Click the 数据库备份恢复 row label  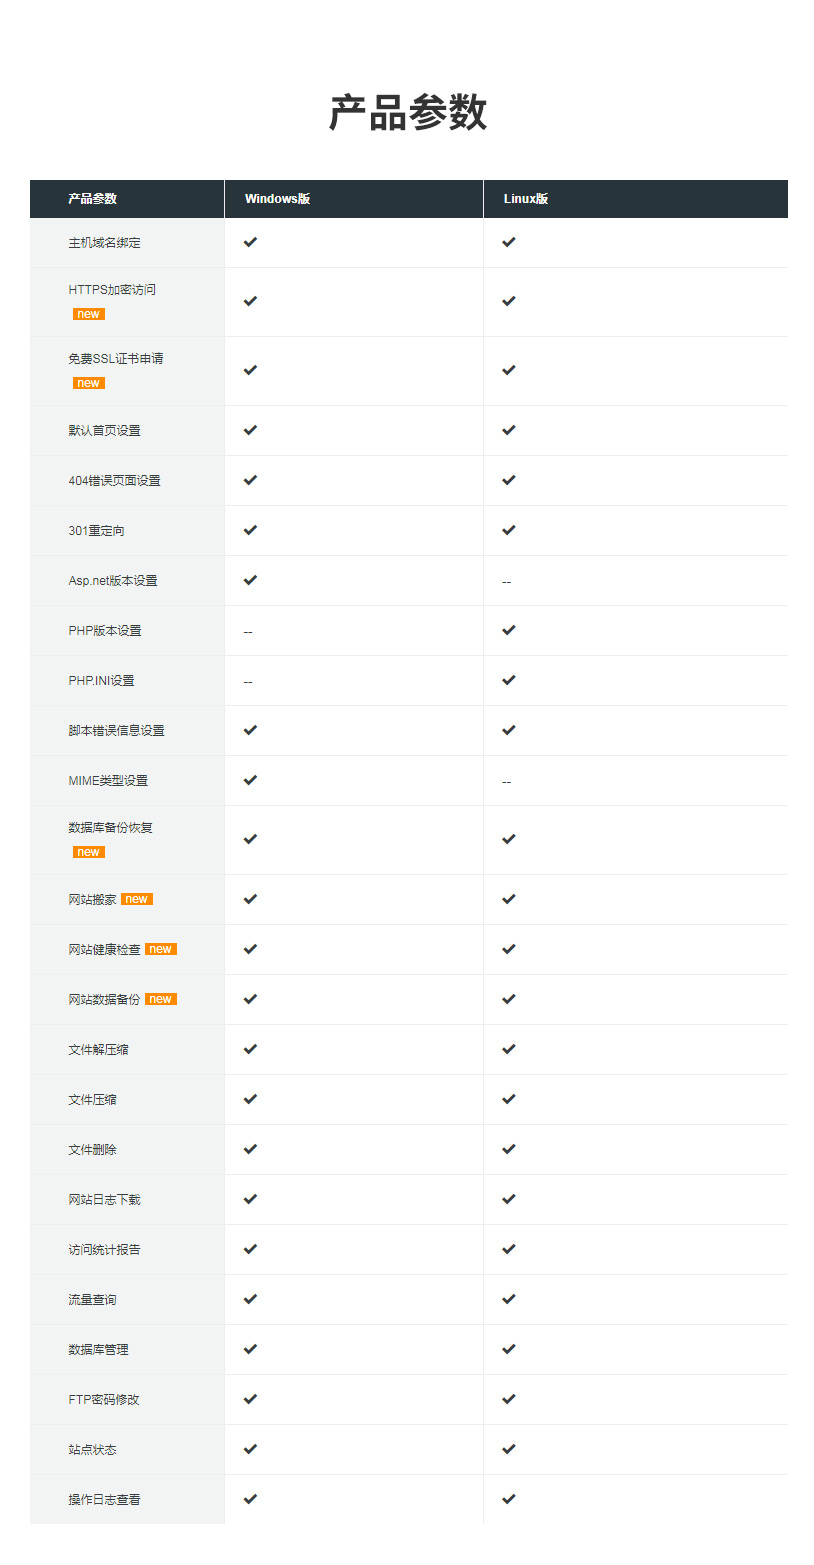point(111,828)
